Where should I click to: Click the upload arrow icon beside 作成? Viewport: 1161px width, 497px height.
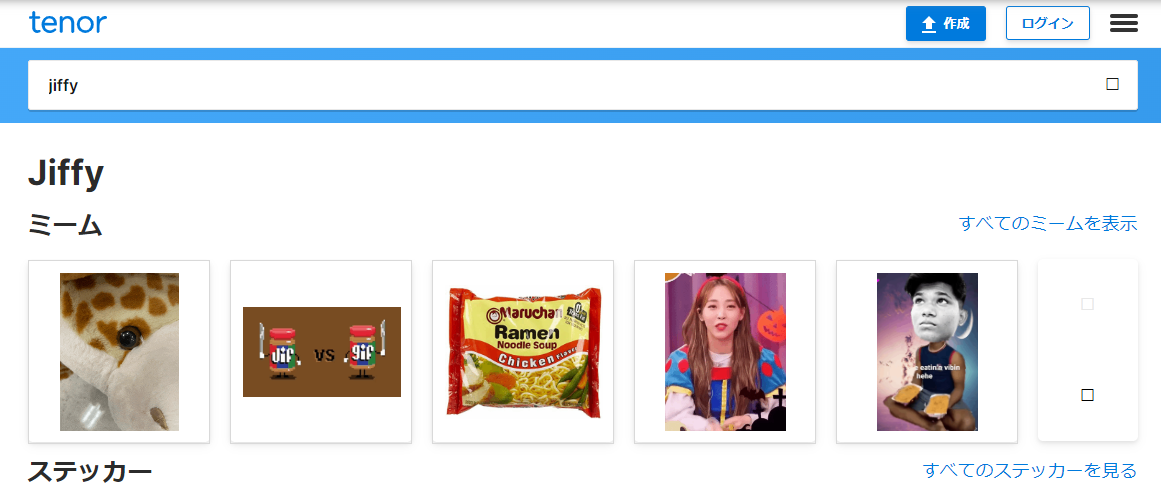pos(929,24)
